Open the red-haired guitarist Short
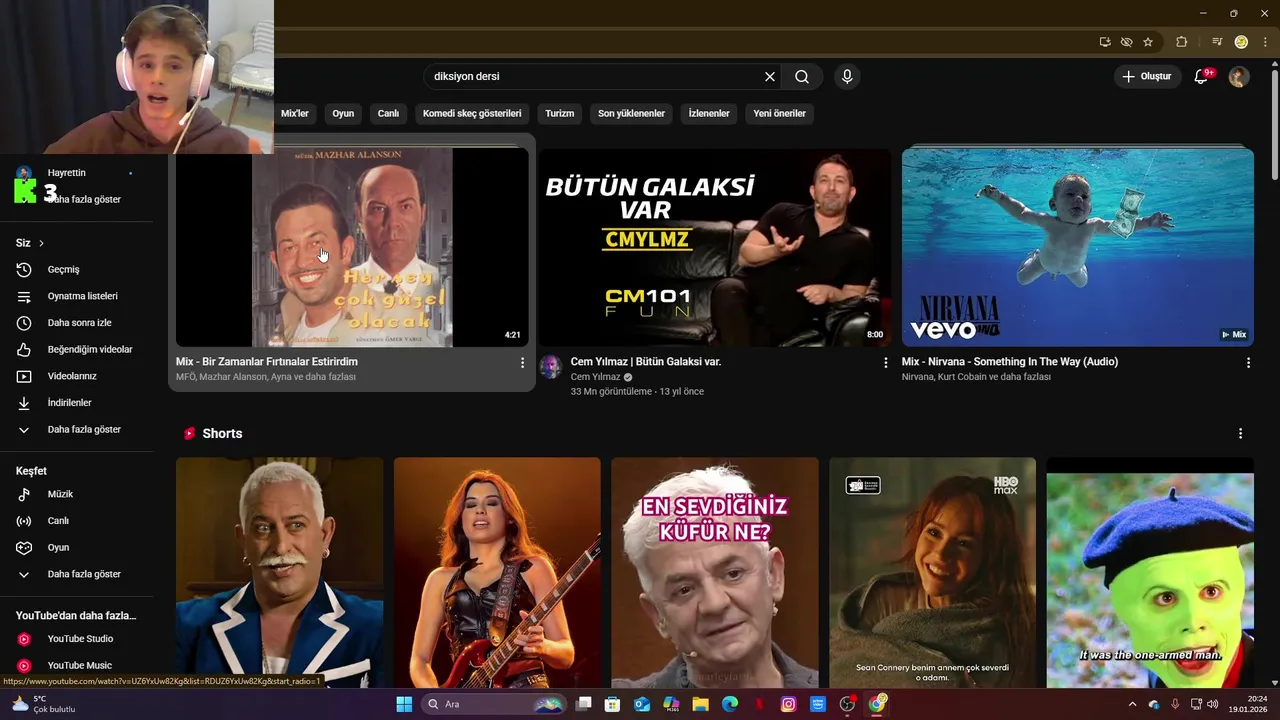1280x720 pixels. tap(497, 573)
